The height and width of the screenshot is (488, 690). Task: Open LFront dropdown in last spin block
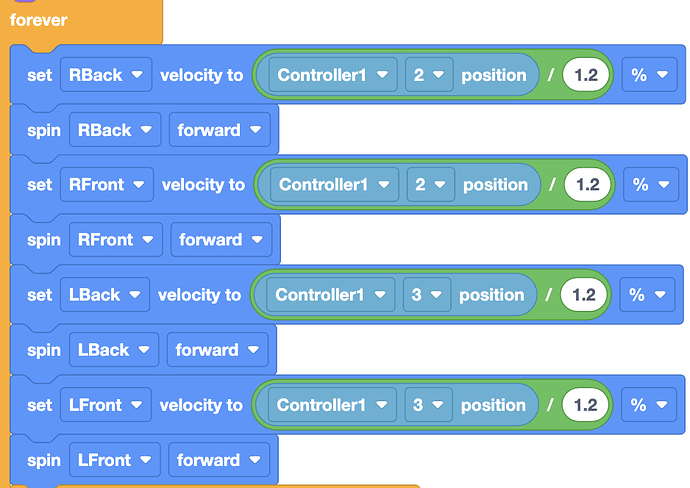pos(115,460)
